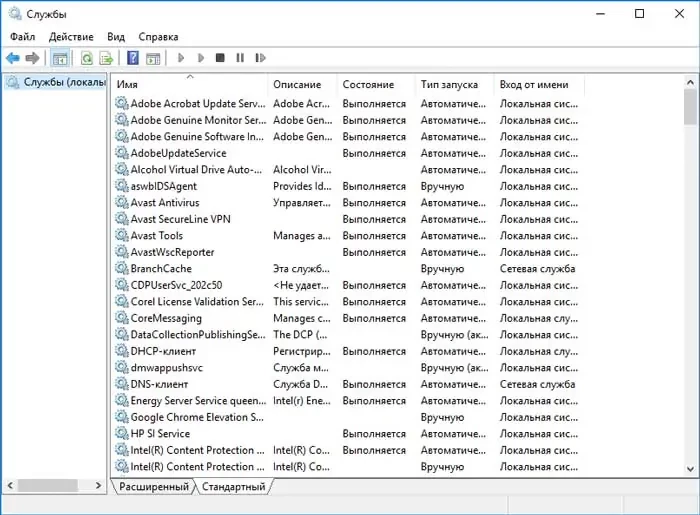The width and height of the screenshot is (700, 515).
Task: Click the pause service toolbar icon
Action: [240, 58]
